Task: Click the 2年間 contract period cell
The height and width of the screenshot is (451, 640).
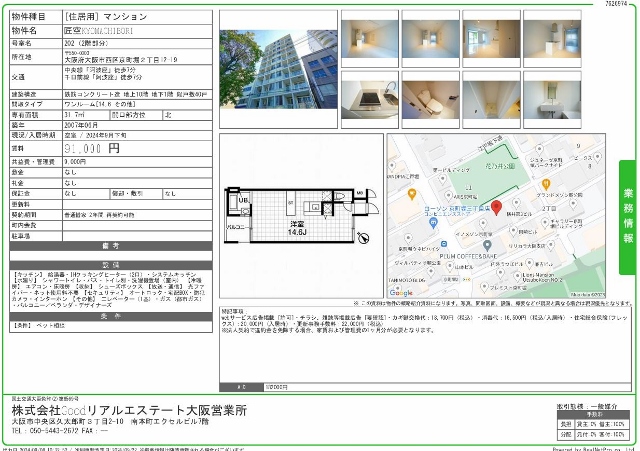Action: (137, 215)
